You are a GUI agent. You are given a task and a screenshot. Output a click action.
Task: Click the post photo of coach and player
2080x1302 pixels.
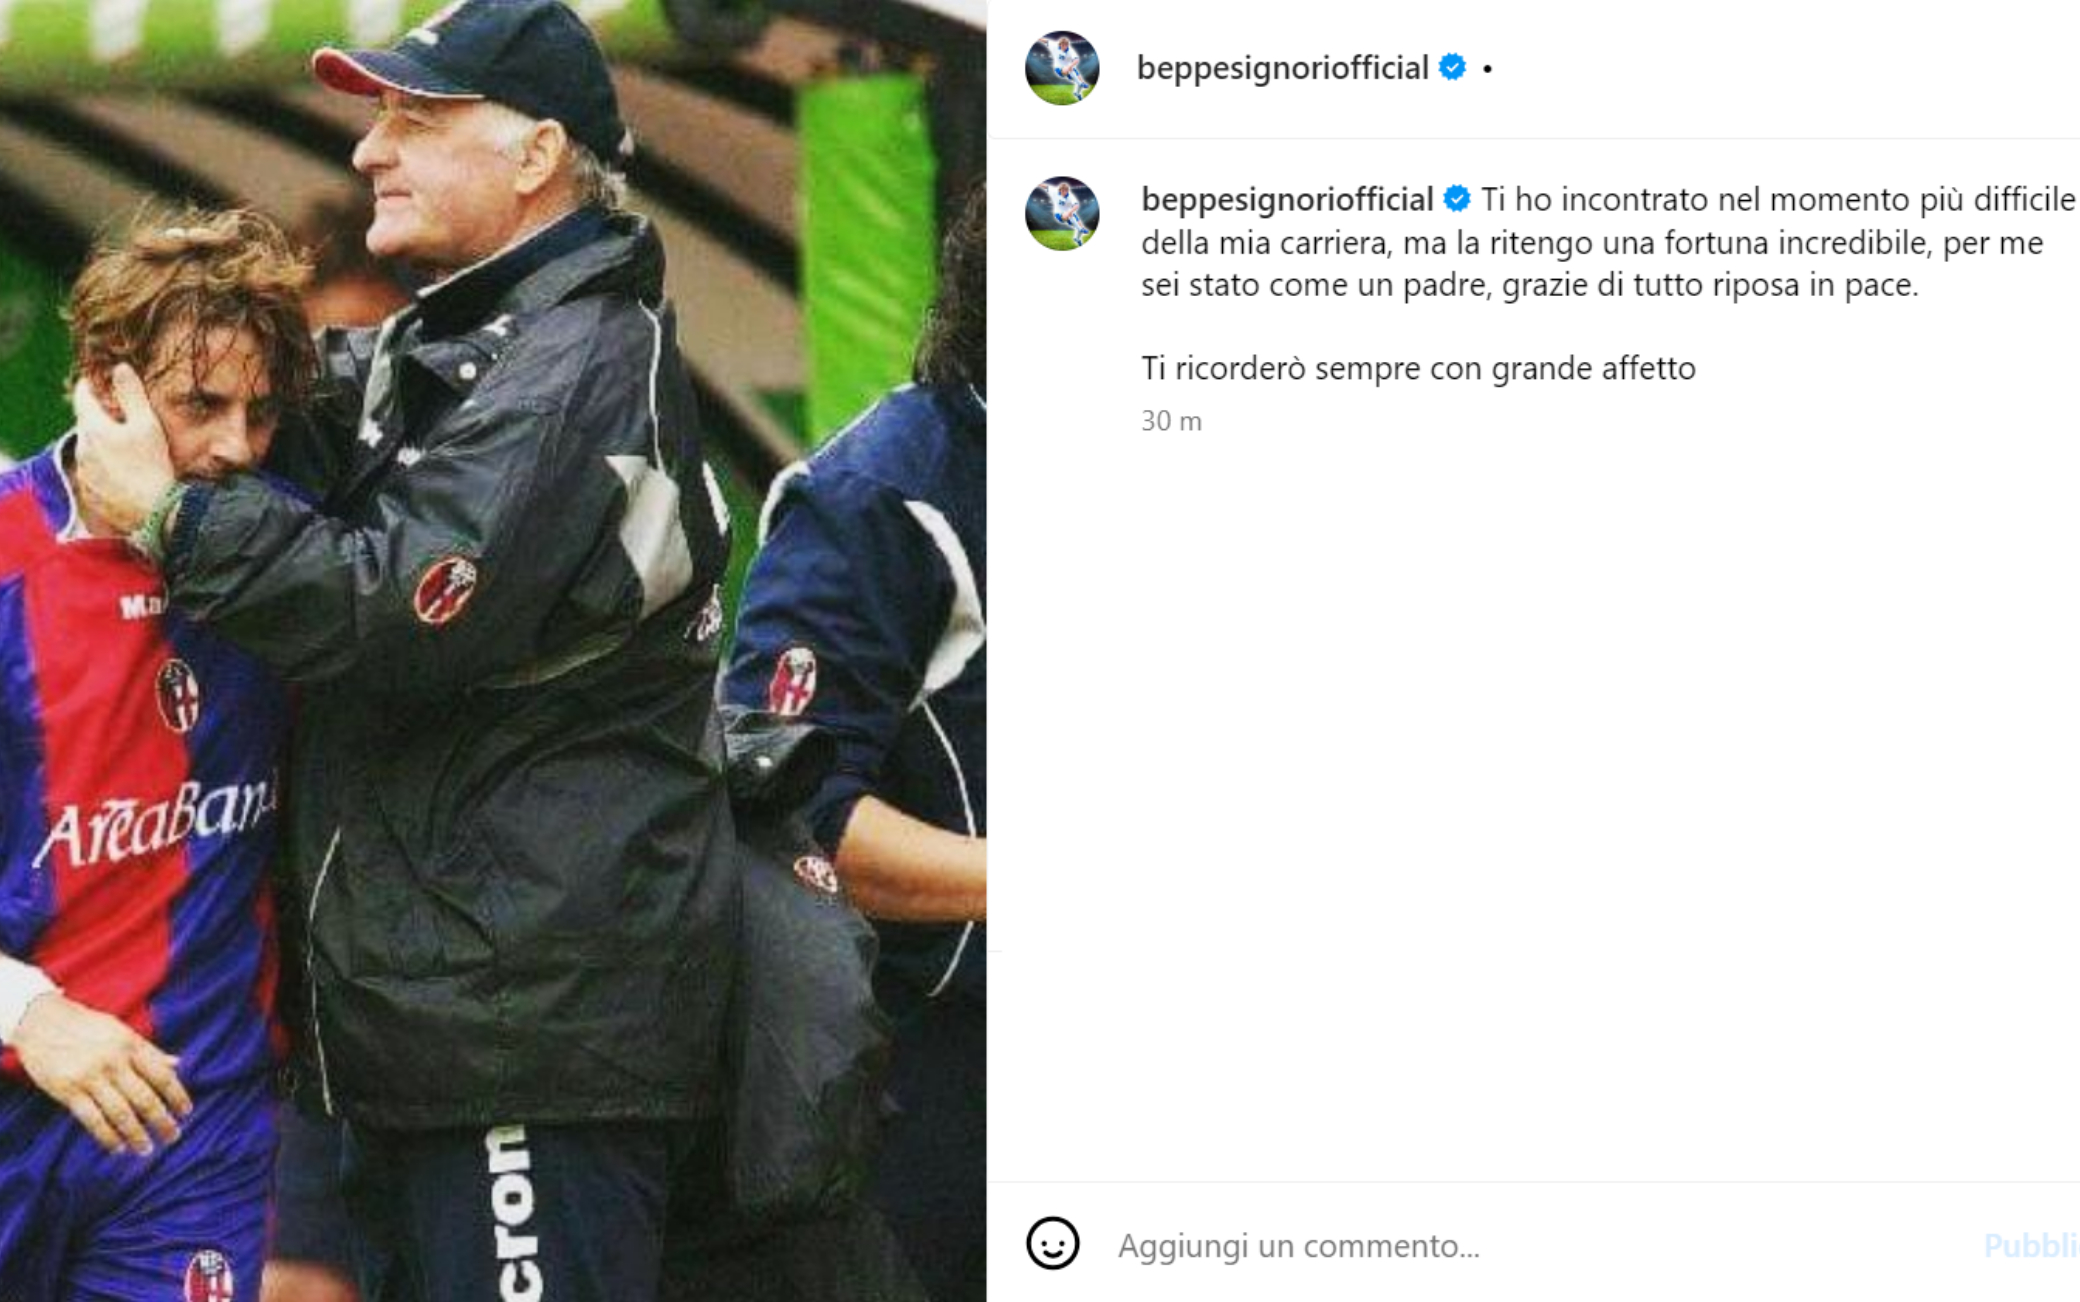pos(493,651)
